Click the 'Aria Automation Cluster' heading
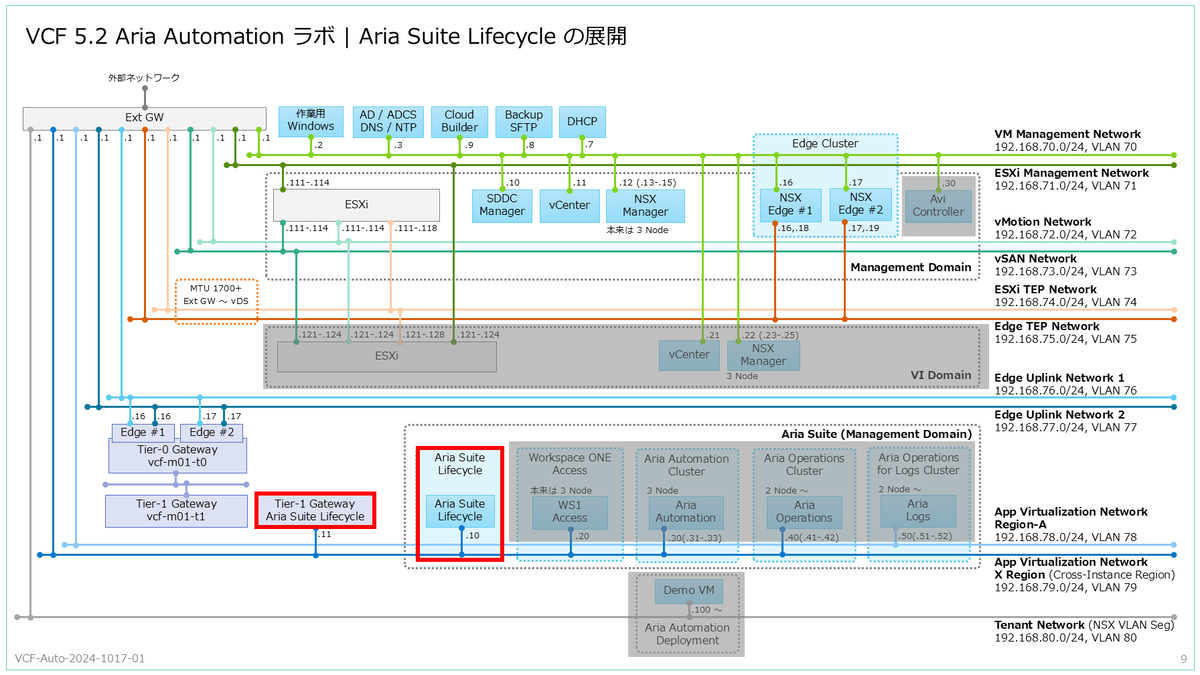Viewport: 1200px width, 675px height. tap(687, 465)
